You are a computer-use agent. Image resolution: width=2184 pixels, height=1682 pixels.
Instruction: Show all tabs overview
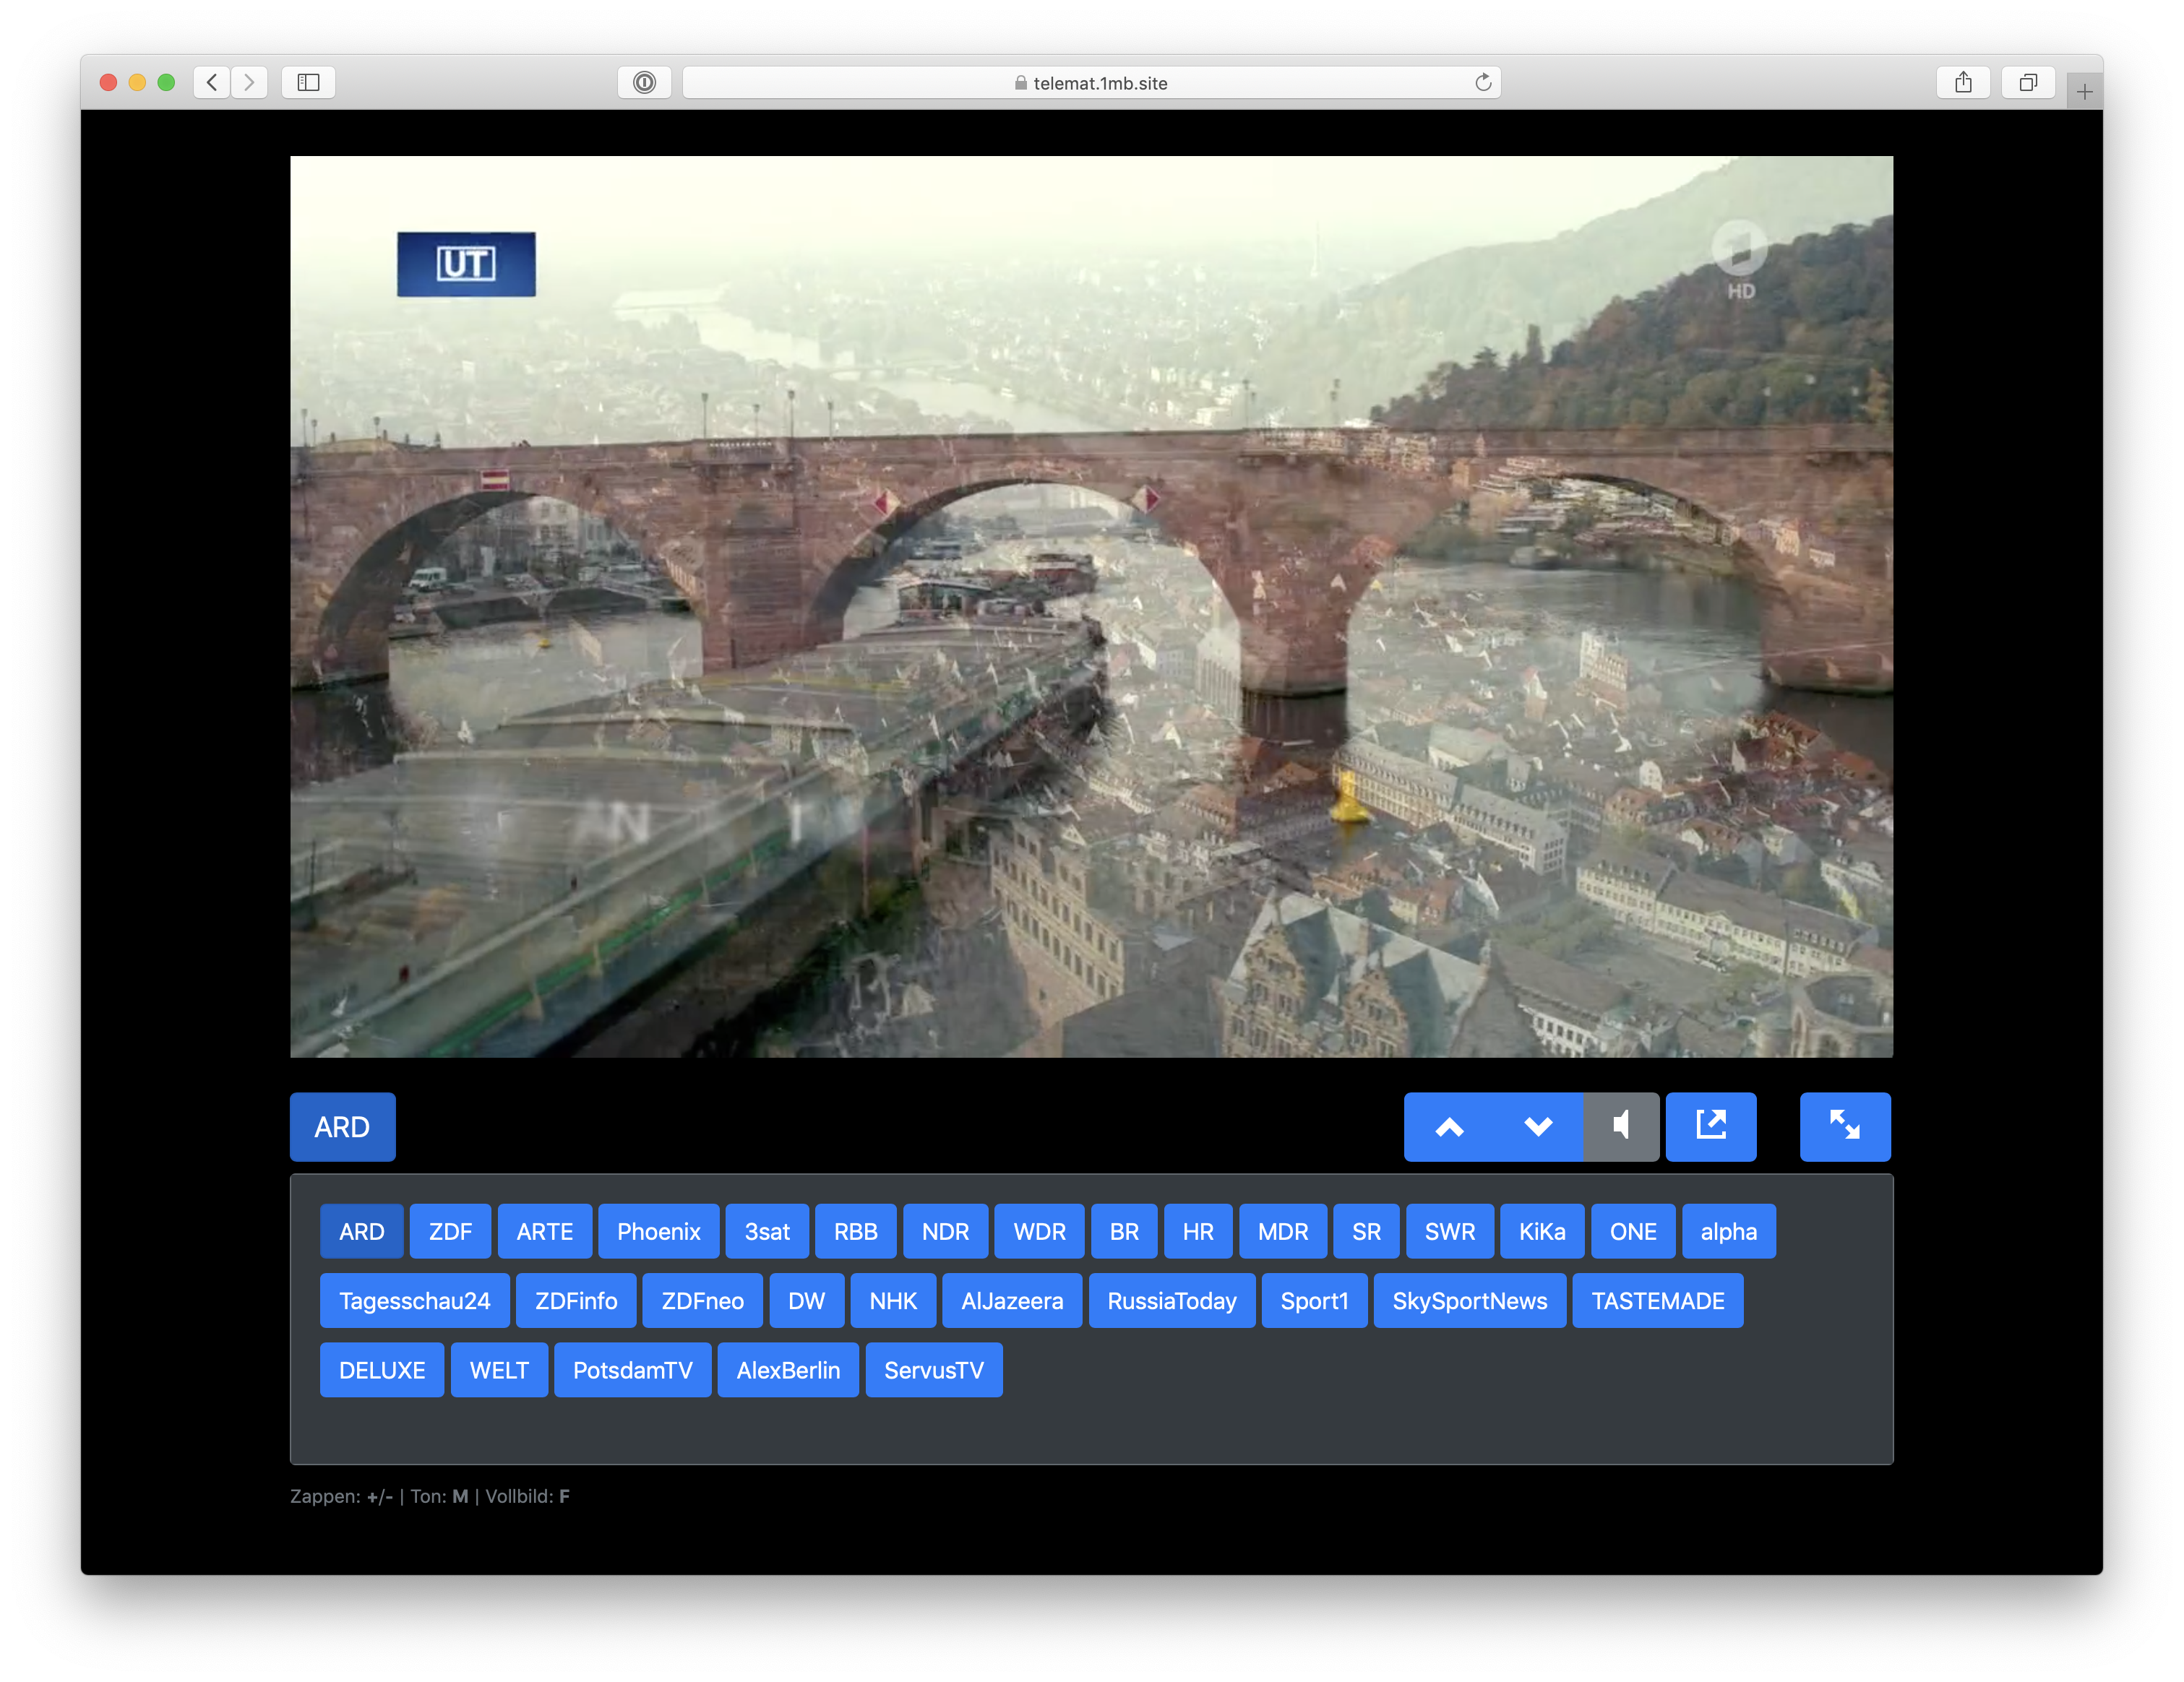pyautogui.click(x=2027, y=82)
